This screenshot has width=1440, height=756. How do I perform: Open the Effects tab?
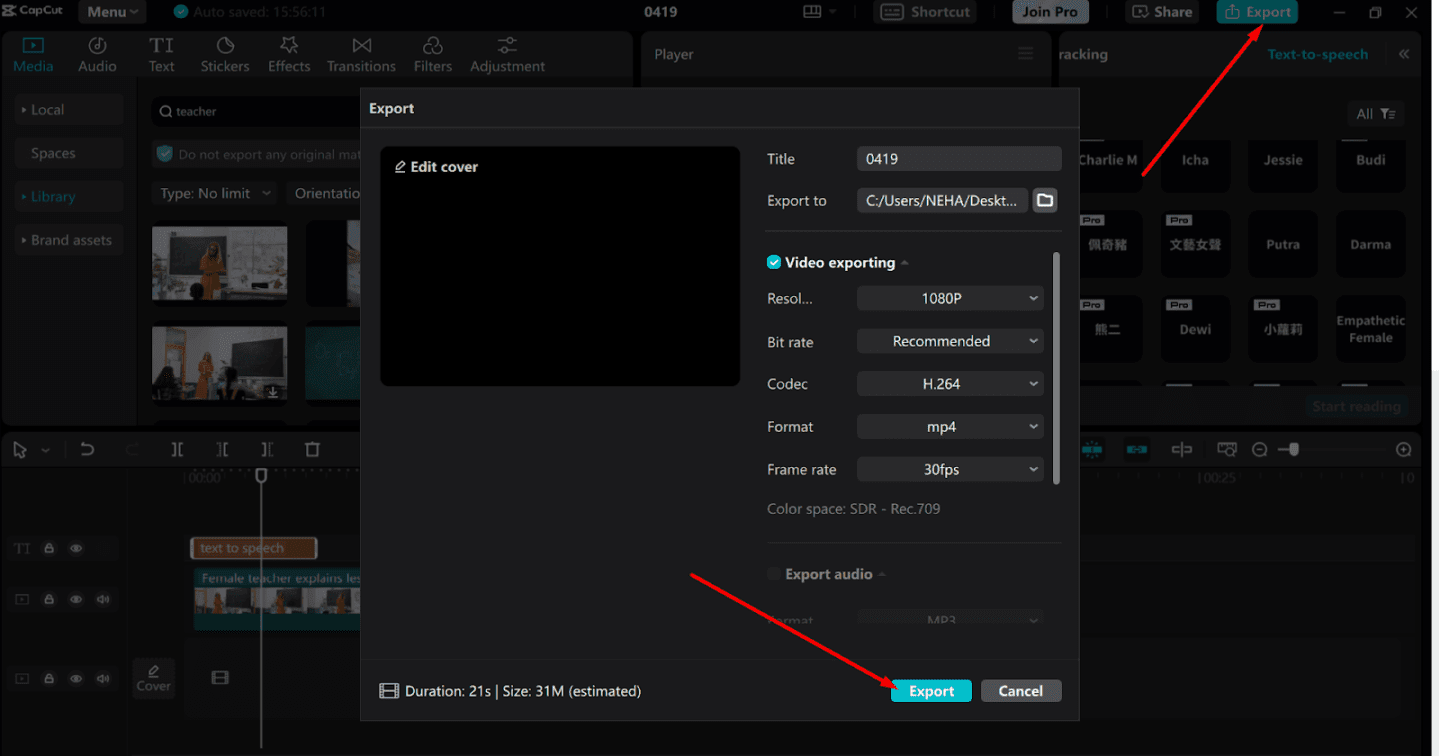(x=289, y=55)
